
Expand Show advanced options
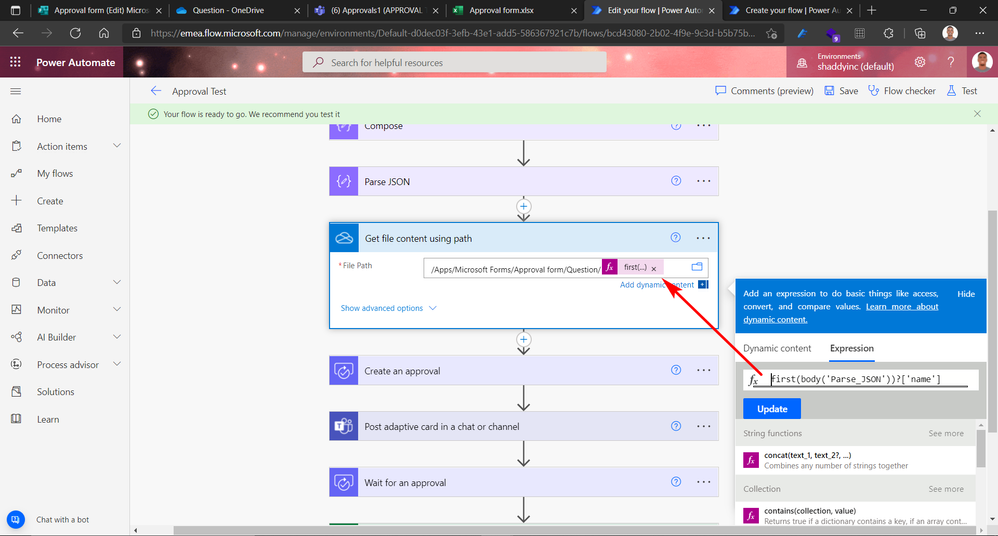tap(388, 308)
